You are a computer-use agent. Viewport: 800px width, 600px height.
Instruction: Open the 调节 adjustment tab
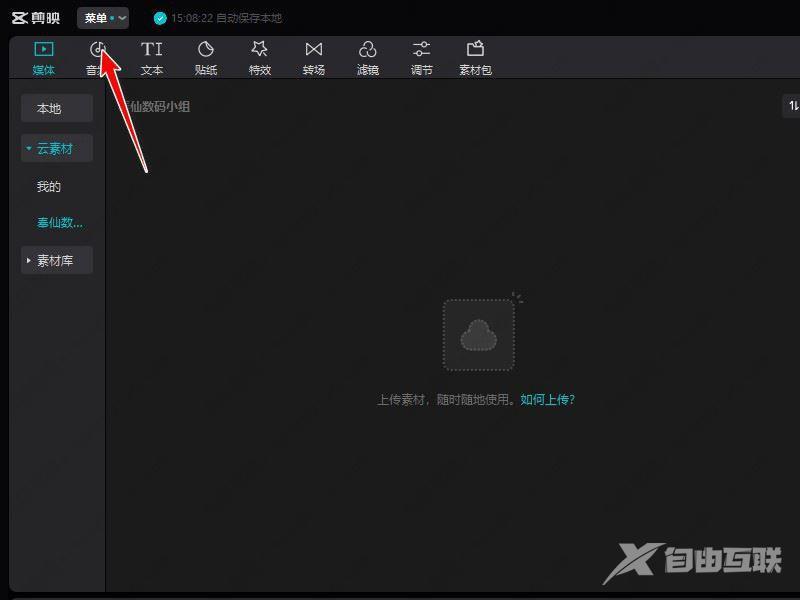[421, 58]
